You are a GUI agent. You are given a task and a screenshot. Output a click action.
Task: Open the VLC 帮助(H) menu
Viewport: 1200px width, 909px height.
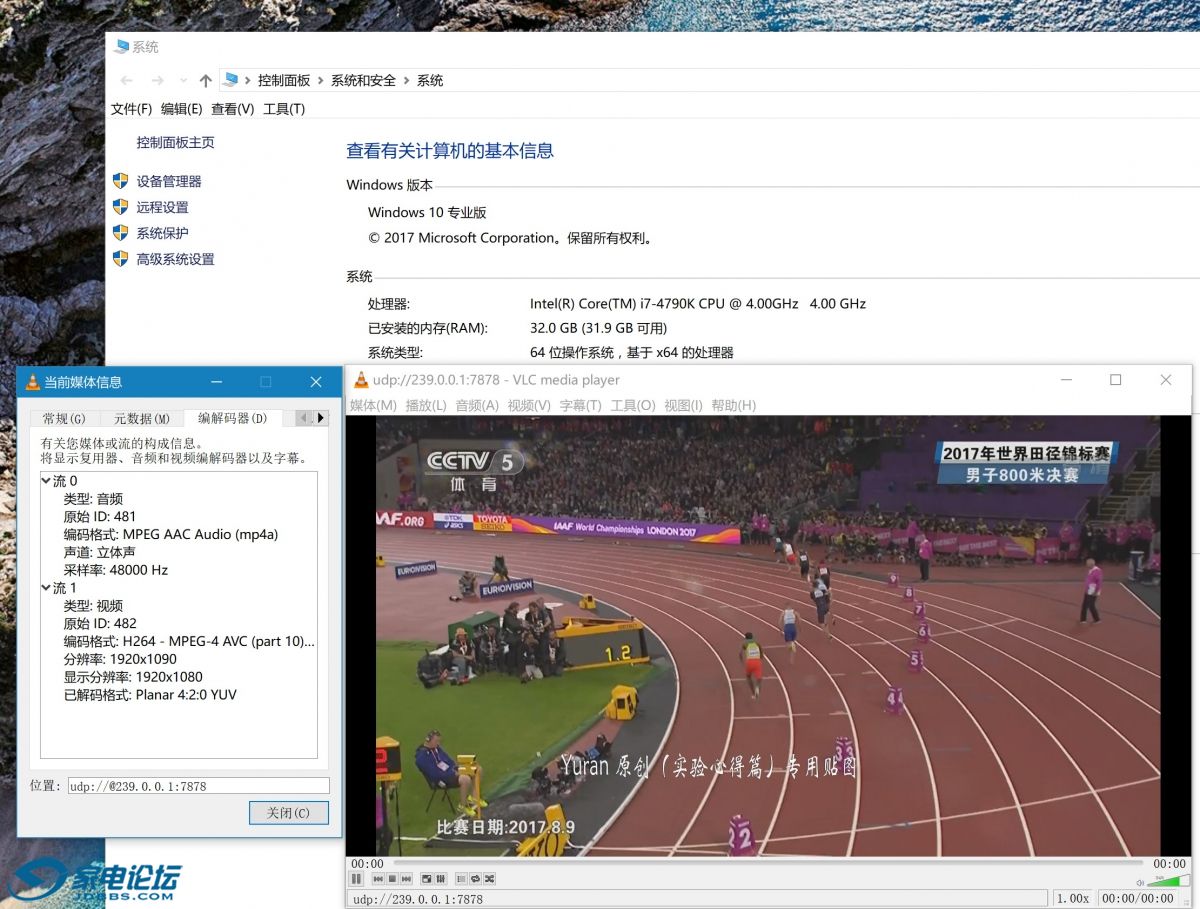[734, 405]
